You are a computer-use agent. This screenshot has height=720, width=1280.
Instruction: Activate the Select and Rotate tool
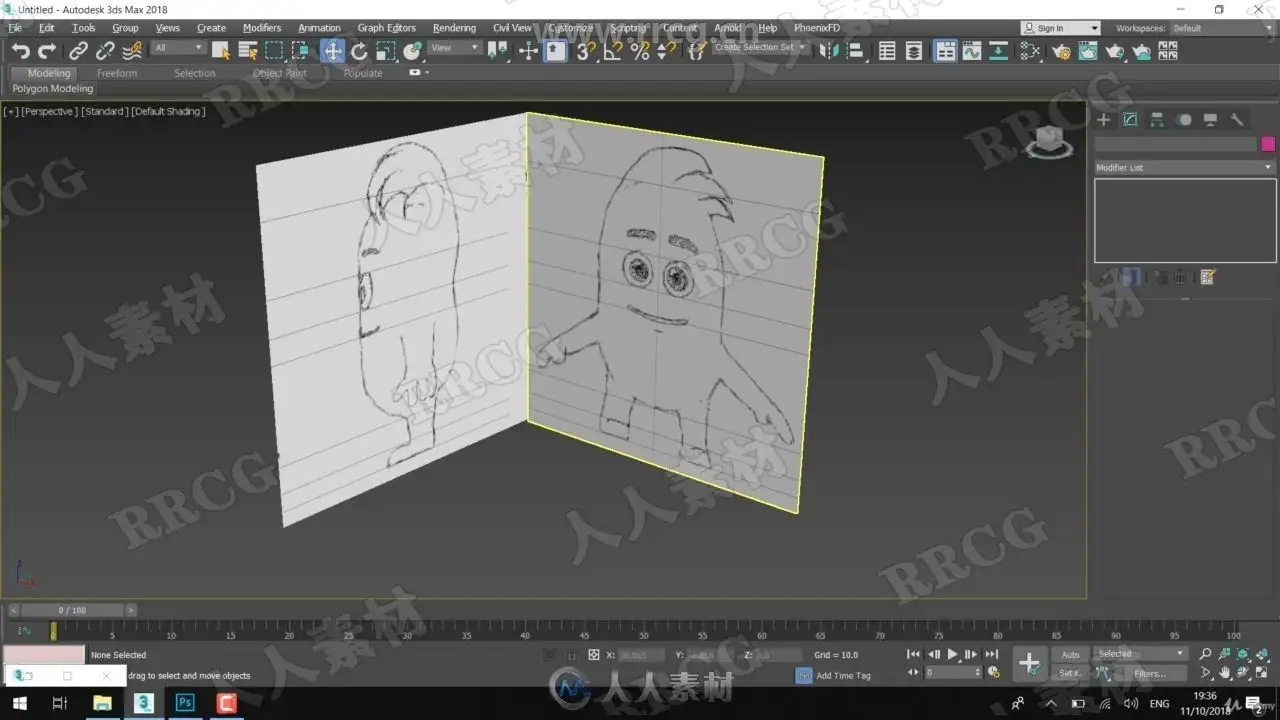pos(360,51)
